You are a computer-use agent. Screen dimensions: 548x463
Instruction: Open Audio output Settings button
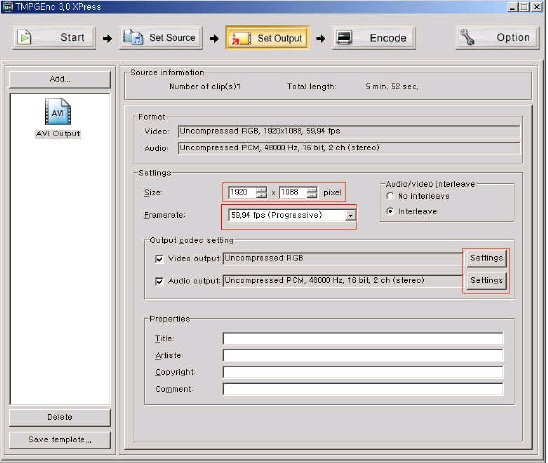[x=486, y=280]
